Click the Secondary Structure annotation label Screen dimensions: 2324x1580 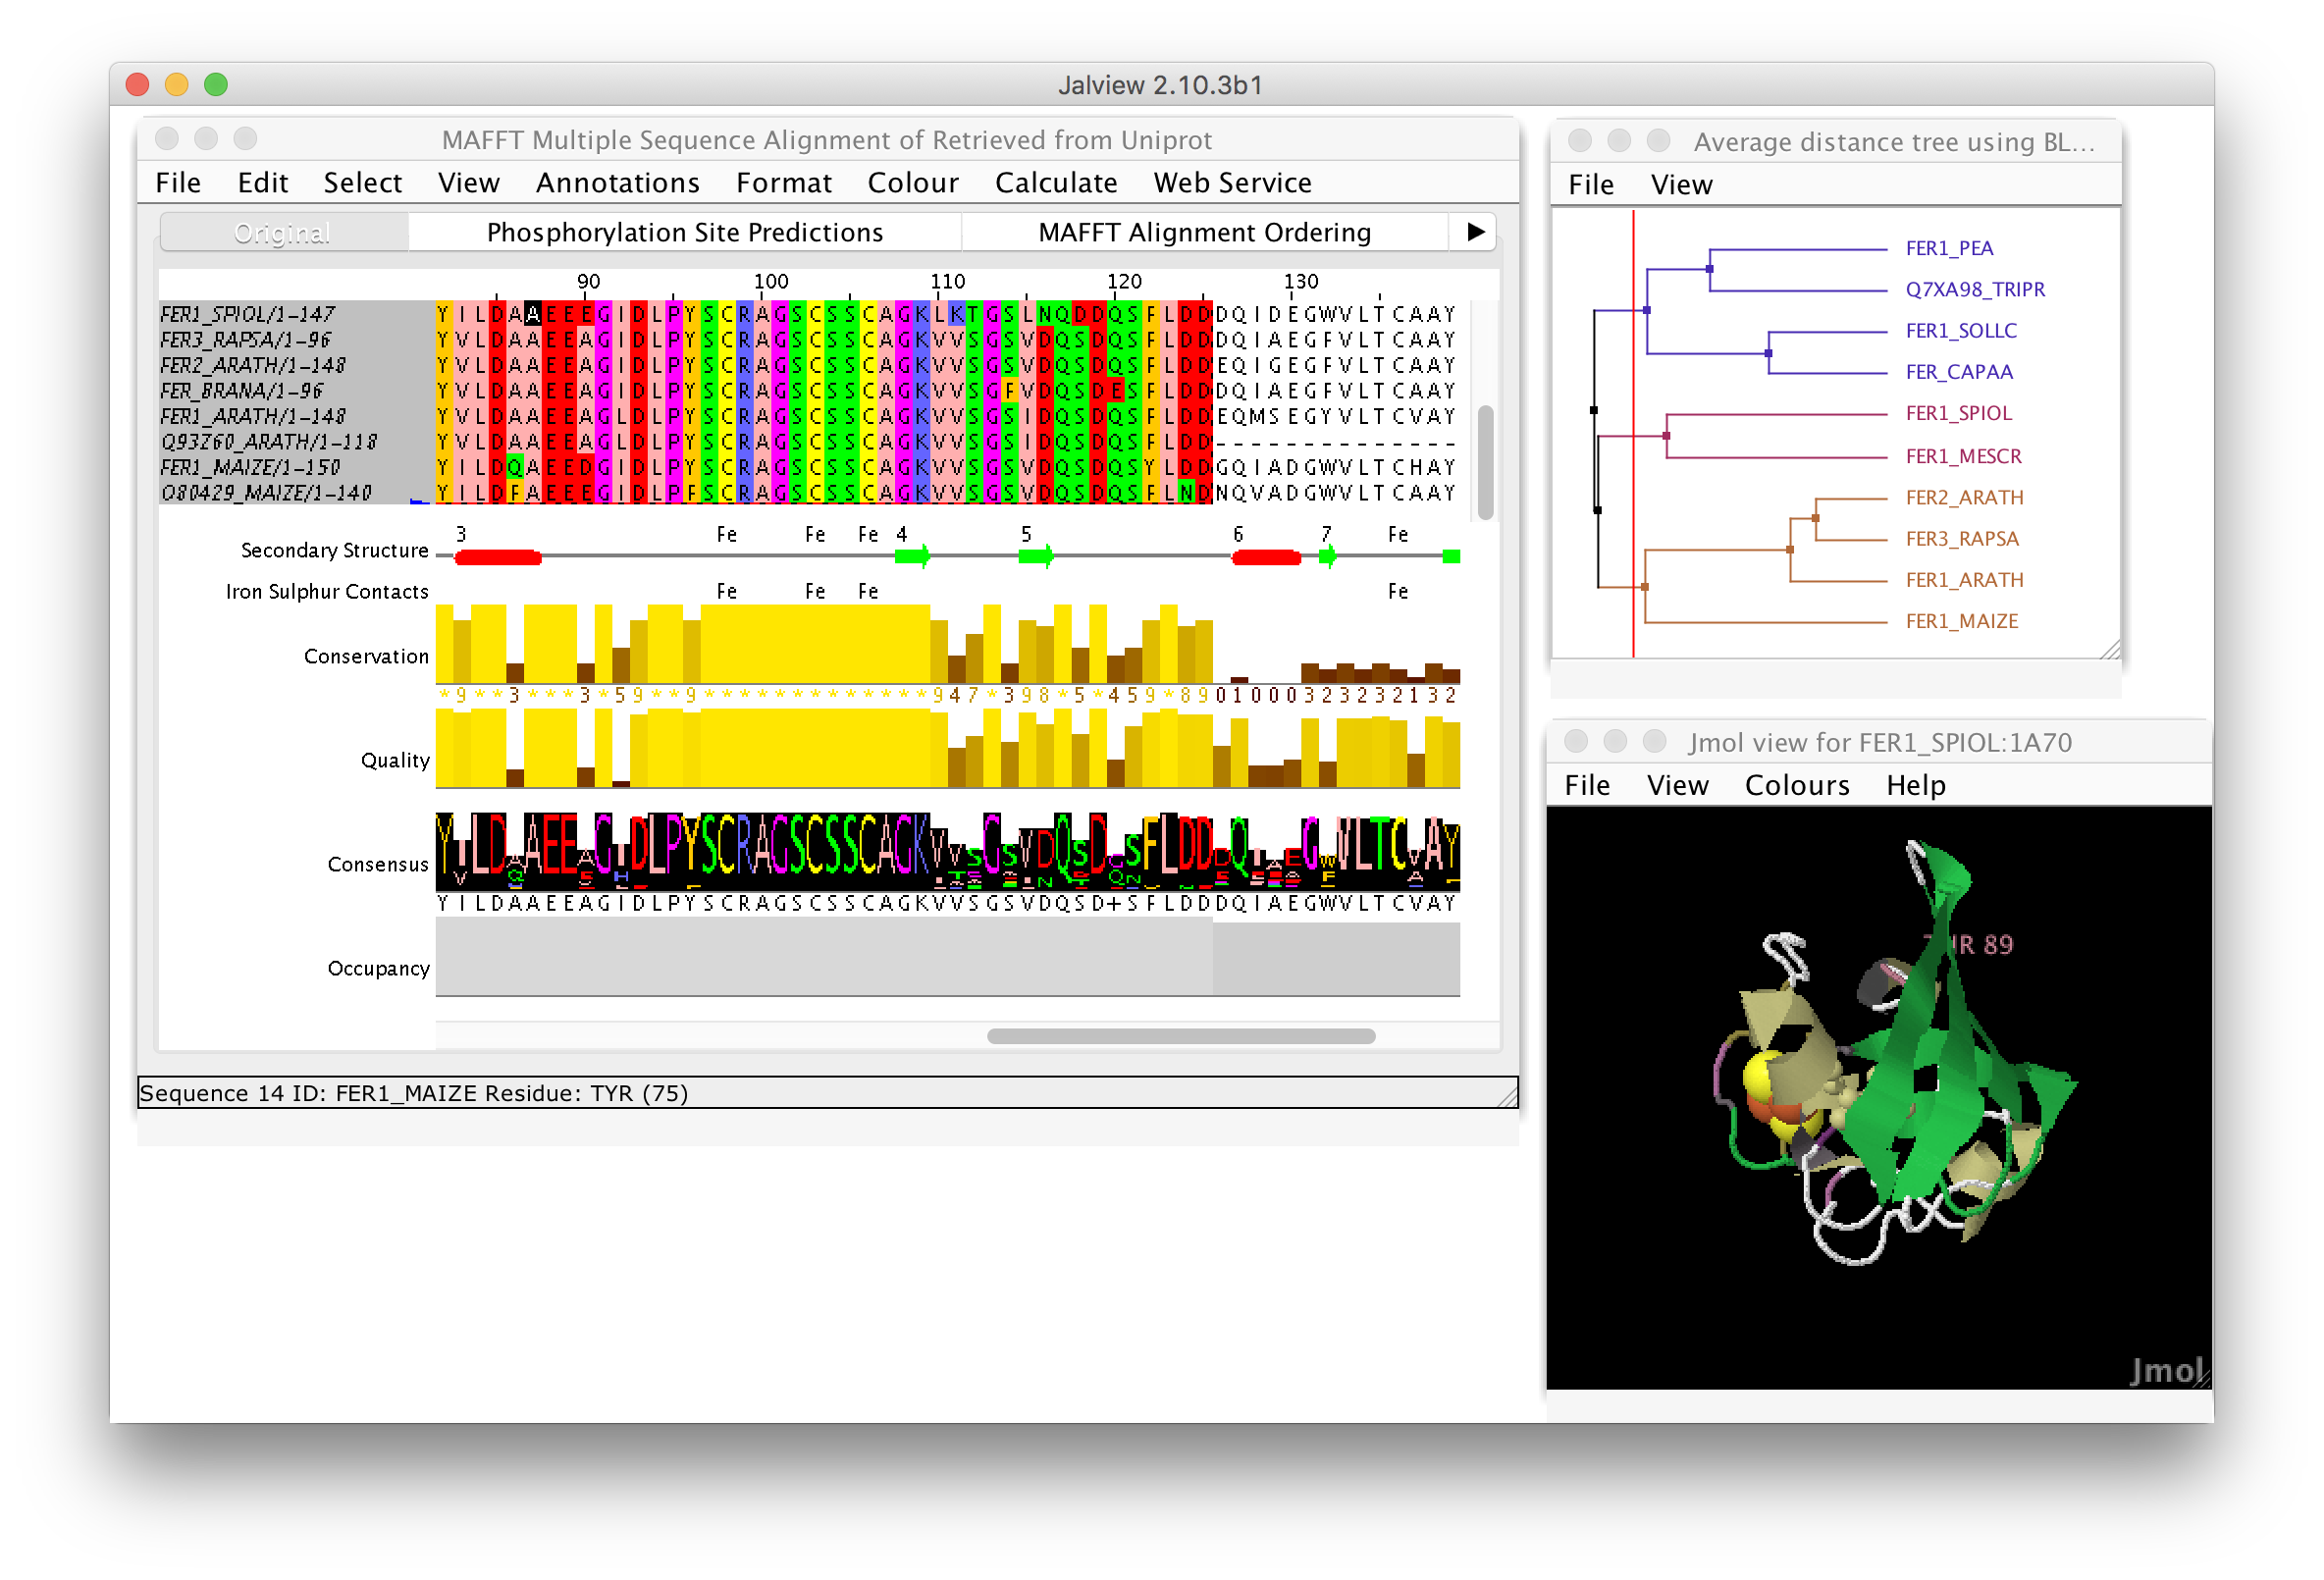click(x=334, y=551)
